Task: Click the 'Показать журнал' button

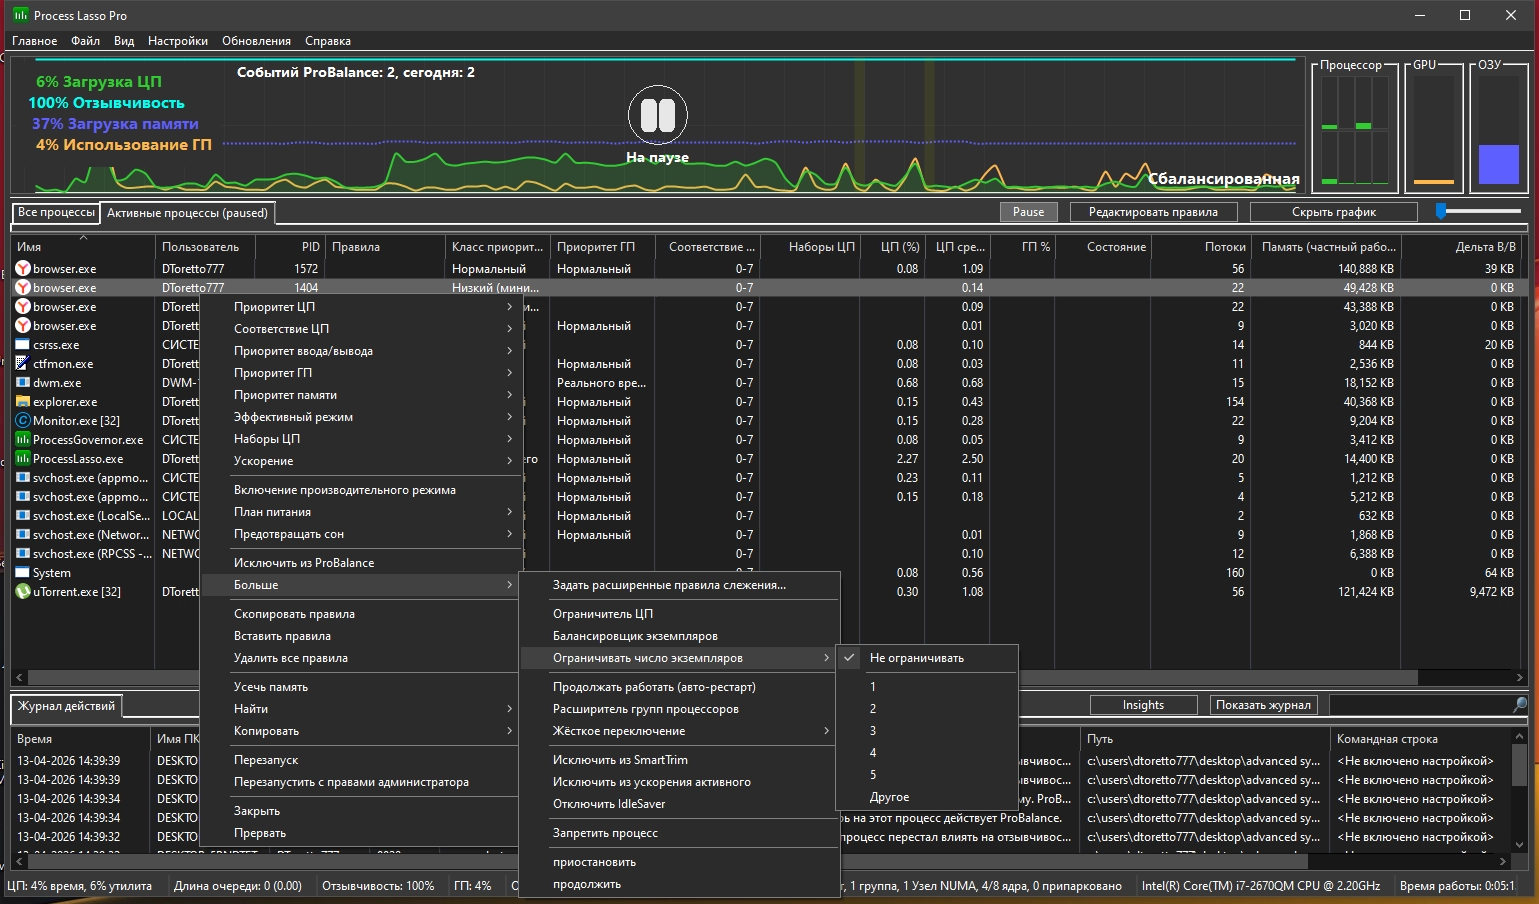Action: pos(1263,705)
